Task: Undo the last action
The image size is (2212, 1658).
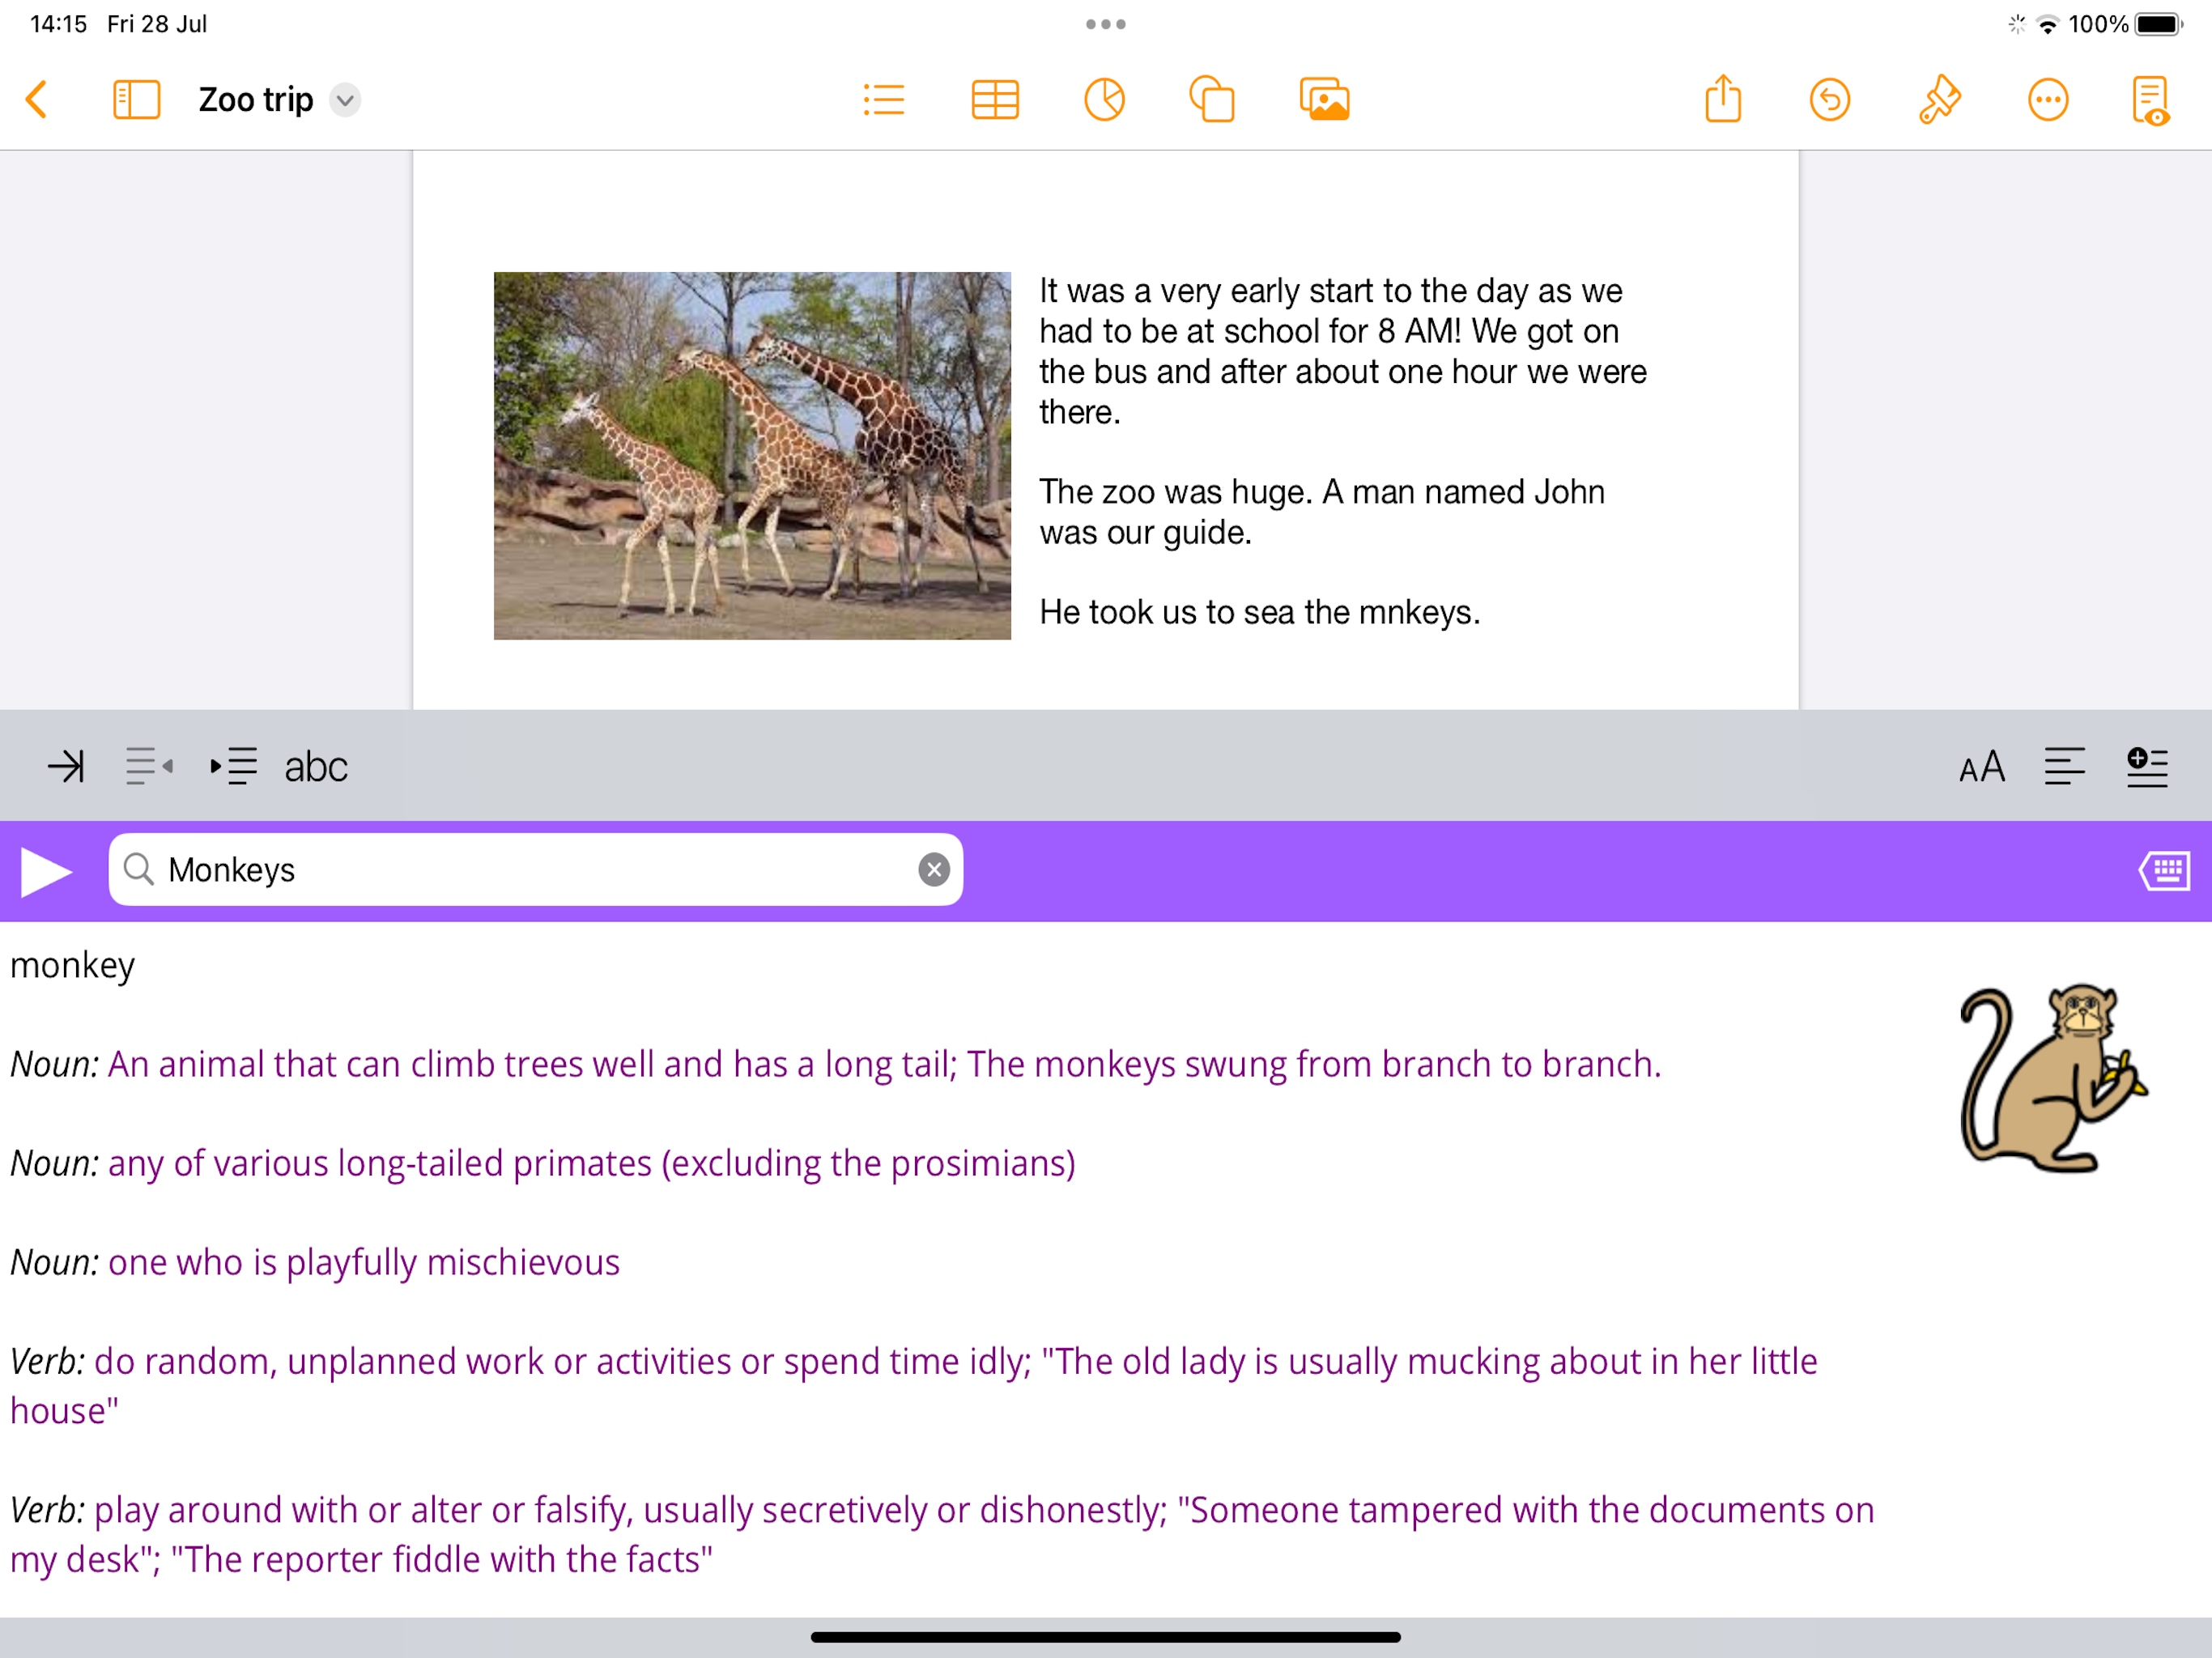Action: tap(1830, 100)
